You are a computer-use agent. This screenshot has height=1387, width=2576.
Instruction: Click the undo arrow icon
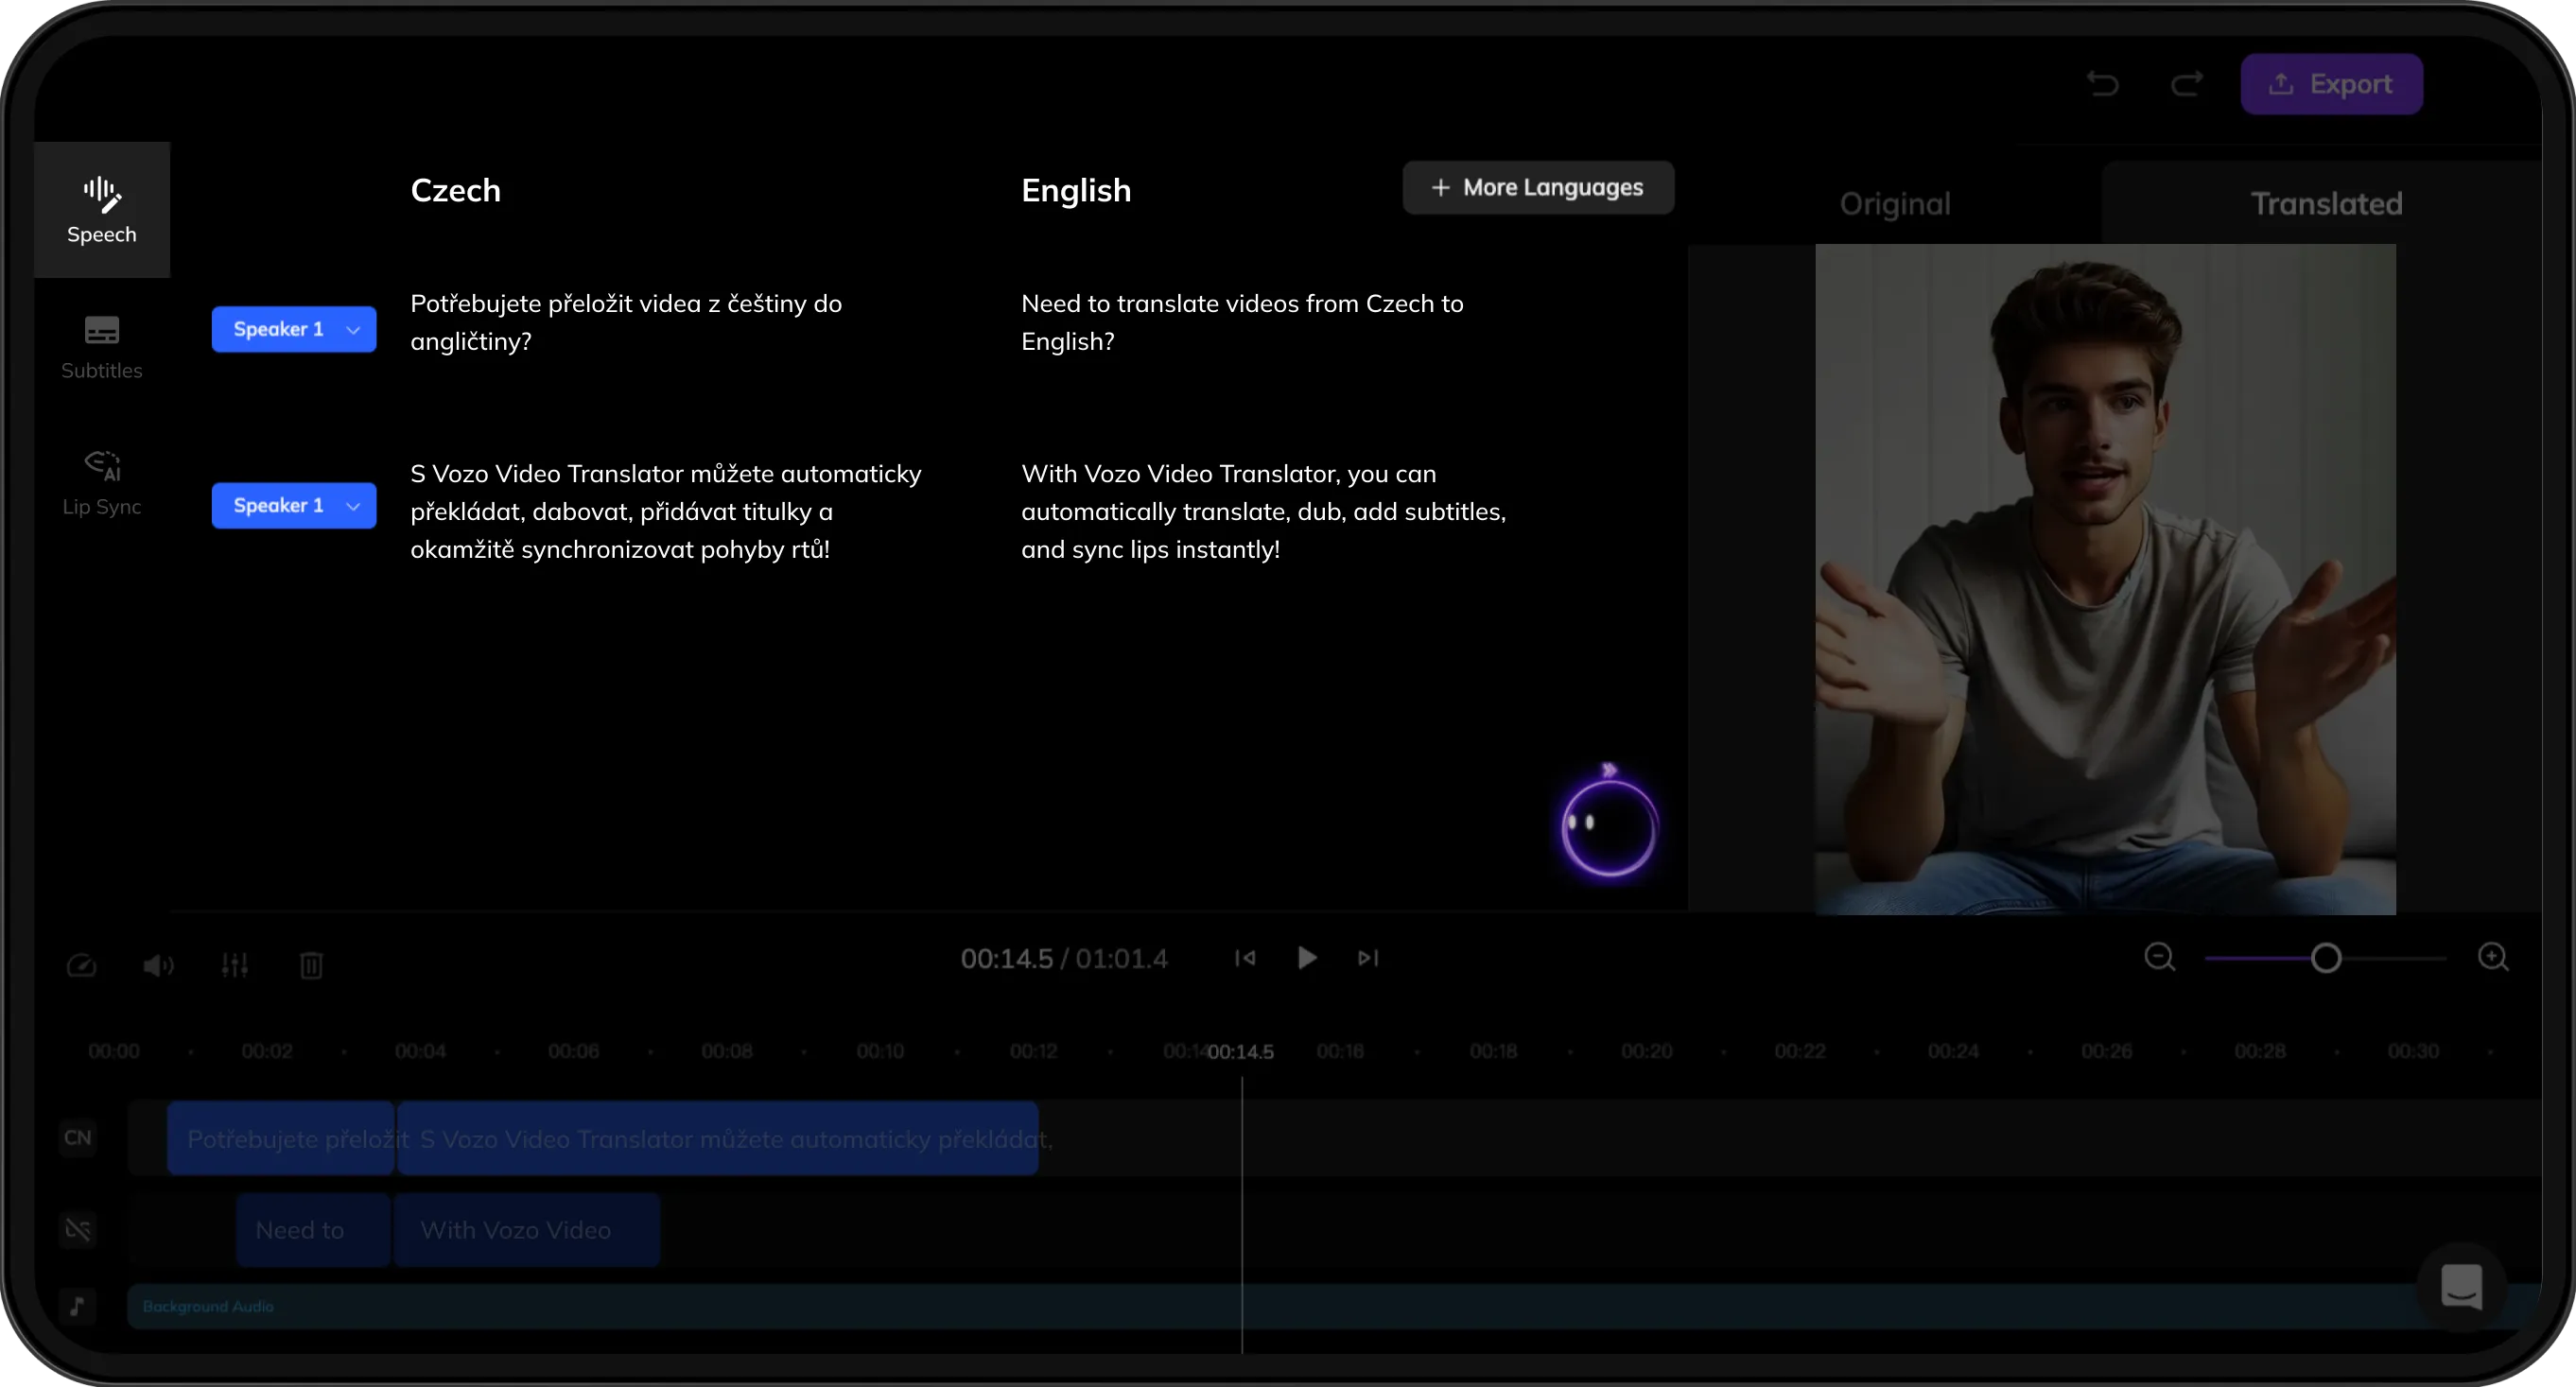pyautogui.click(x=2103, y=84)
